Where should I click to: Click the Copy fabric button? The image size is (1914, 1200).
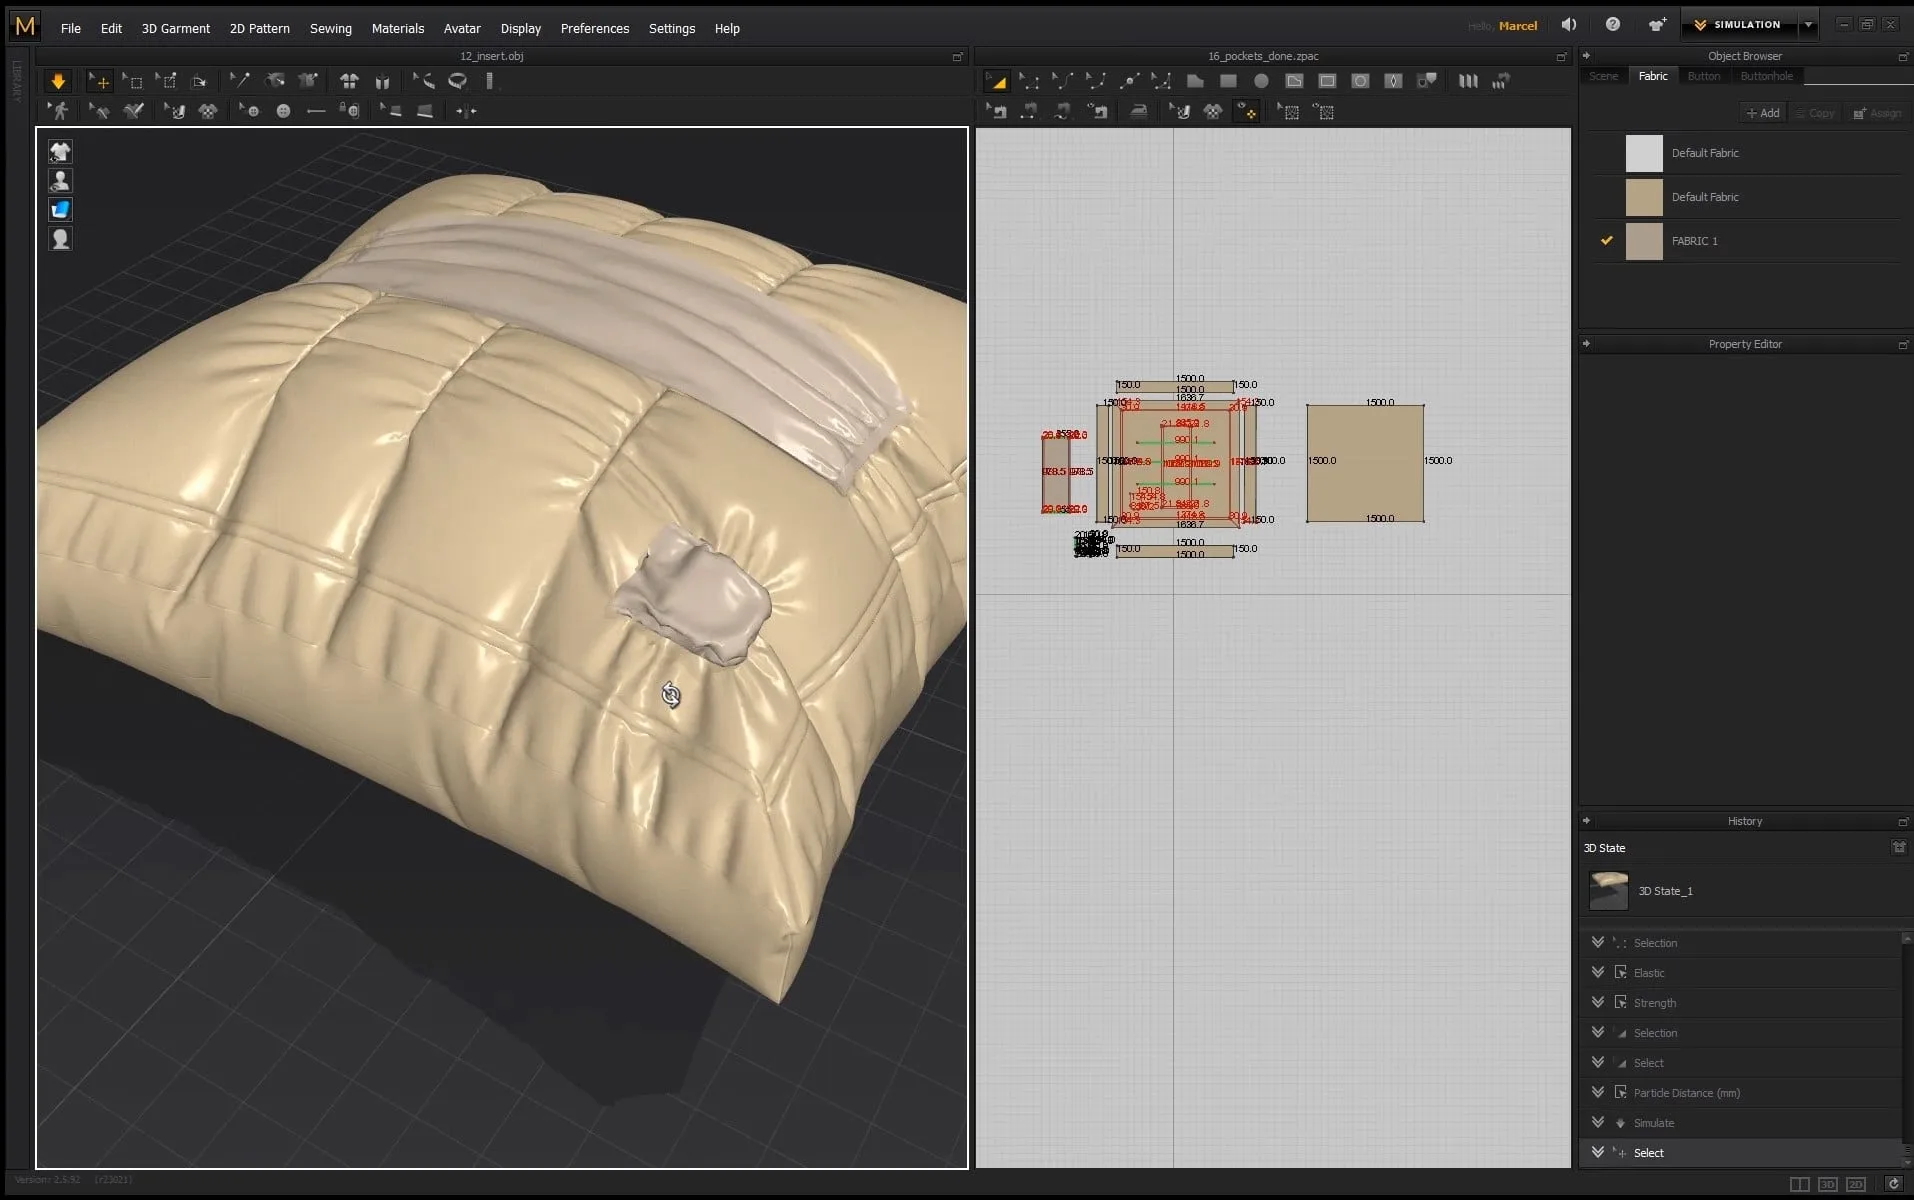pos(1815,113)
